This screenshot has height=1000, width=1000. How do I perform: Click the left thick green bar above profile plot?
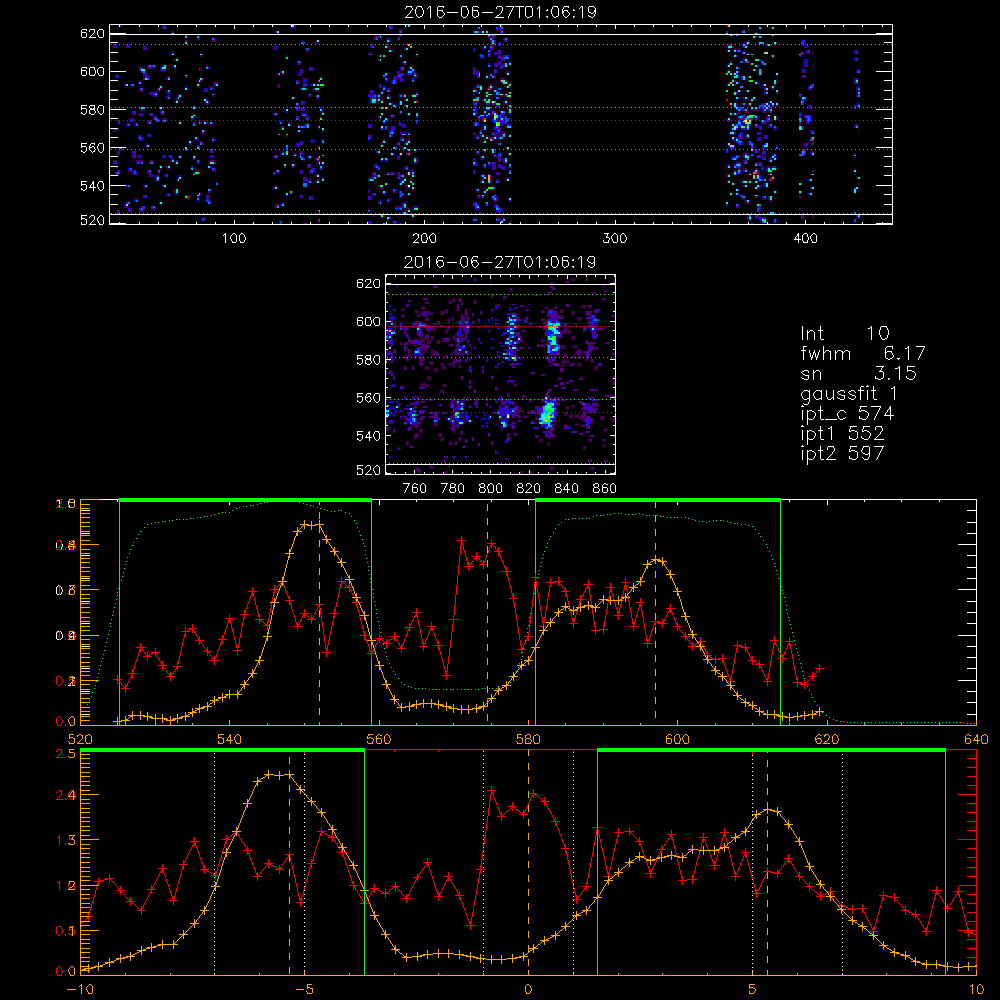click(246, 500)
